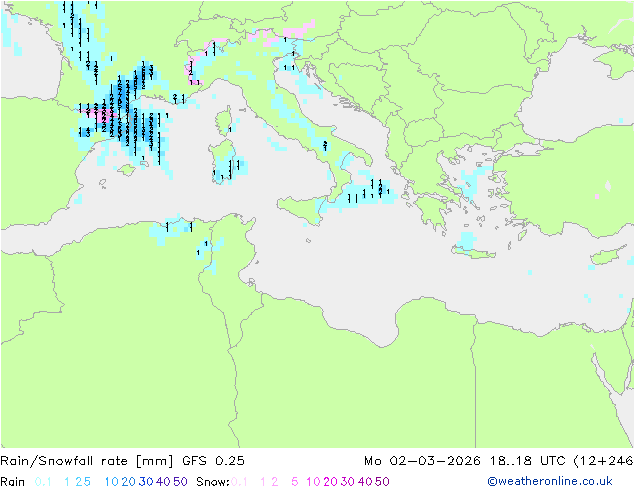Click the island of Crete on map
Screen dimensions: 634x490
coord(473,252)
